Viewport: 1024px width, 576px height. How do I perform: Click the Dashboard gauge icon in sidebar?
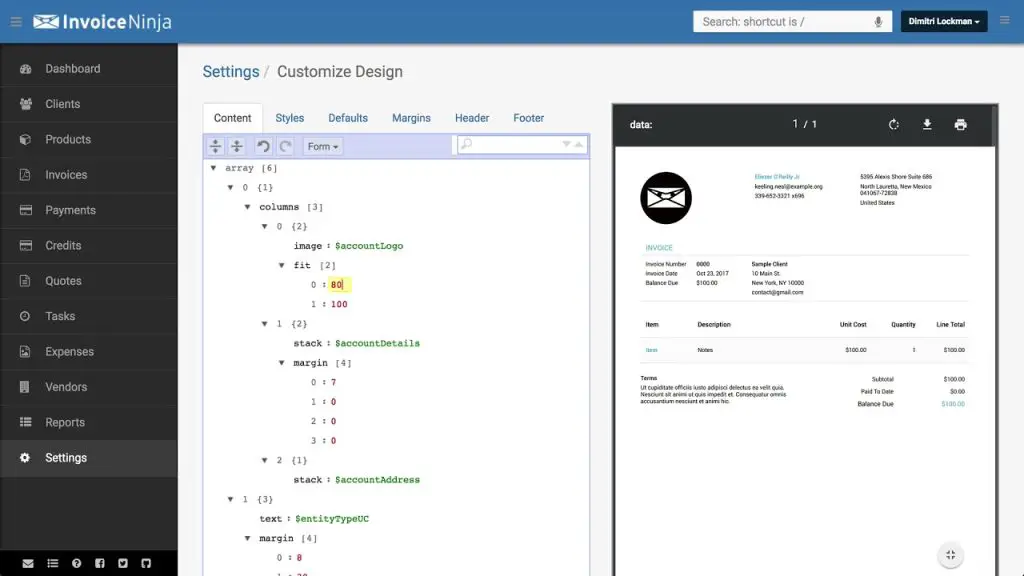(25, 69)
